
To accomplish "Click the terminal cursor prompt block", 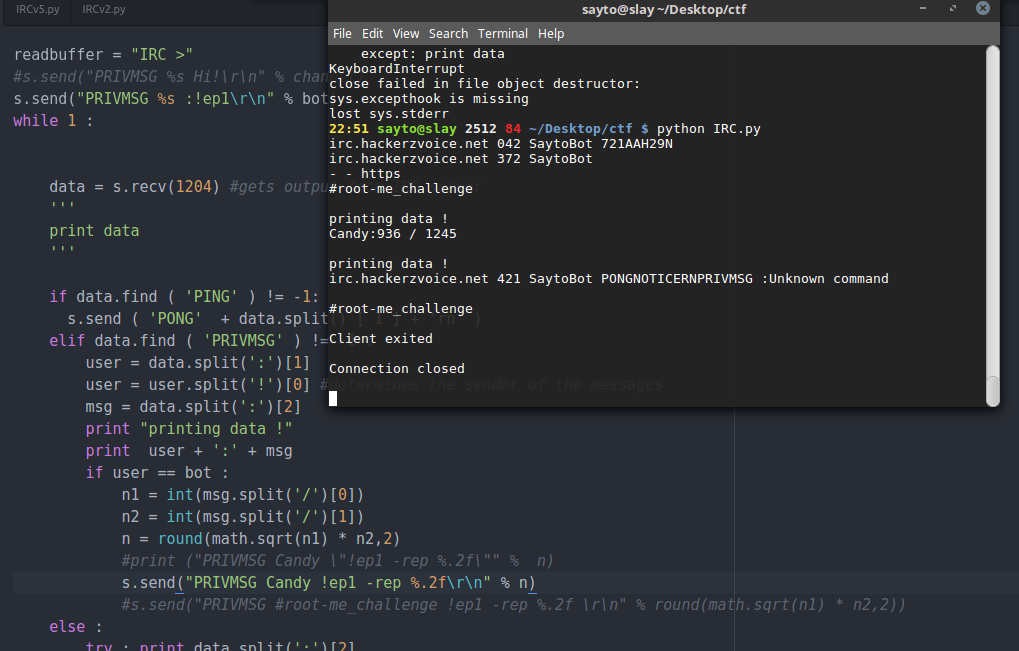I will [x=333, y=398].
